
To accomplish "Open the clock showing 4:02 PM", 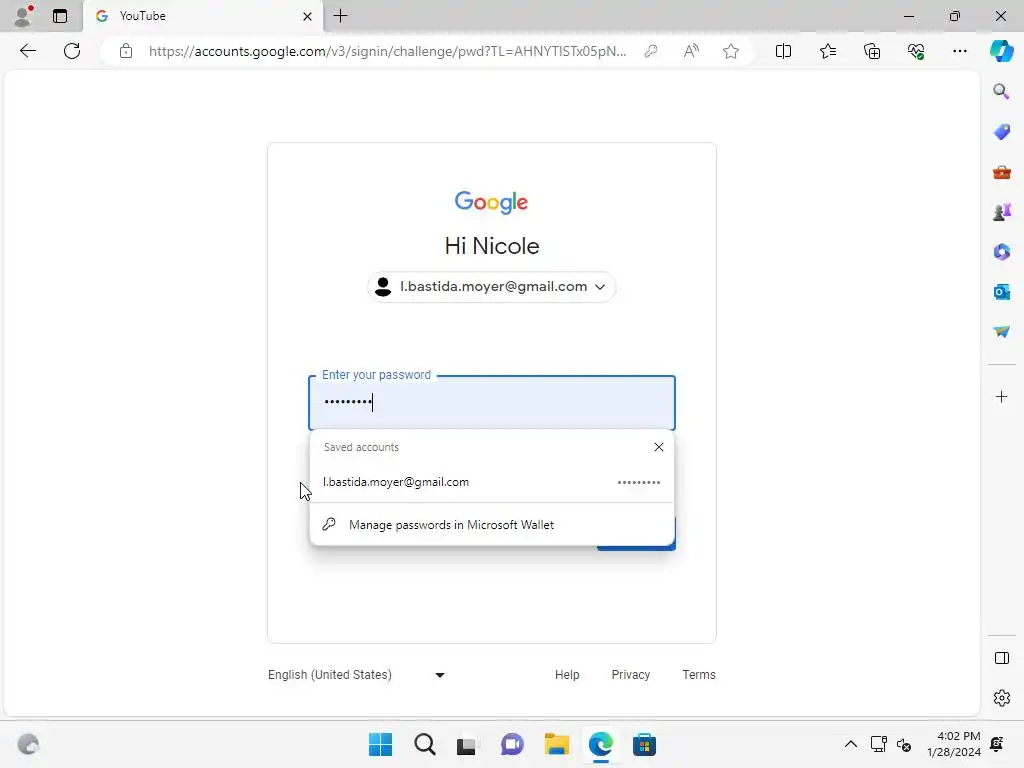I will [953, 744].
